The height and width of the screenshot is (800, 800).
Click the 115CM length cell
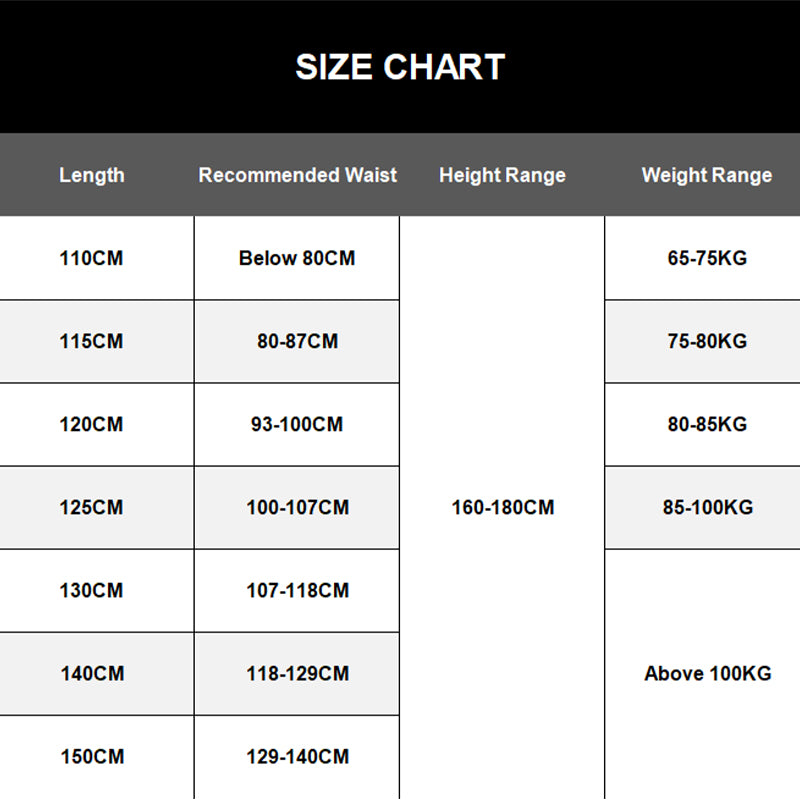pyautogui.click(x=92, y=341)
